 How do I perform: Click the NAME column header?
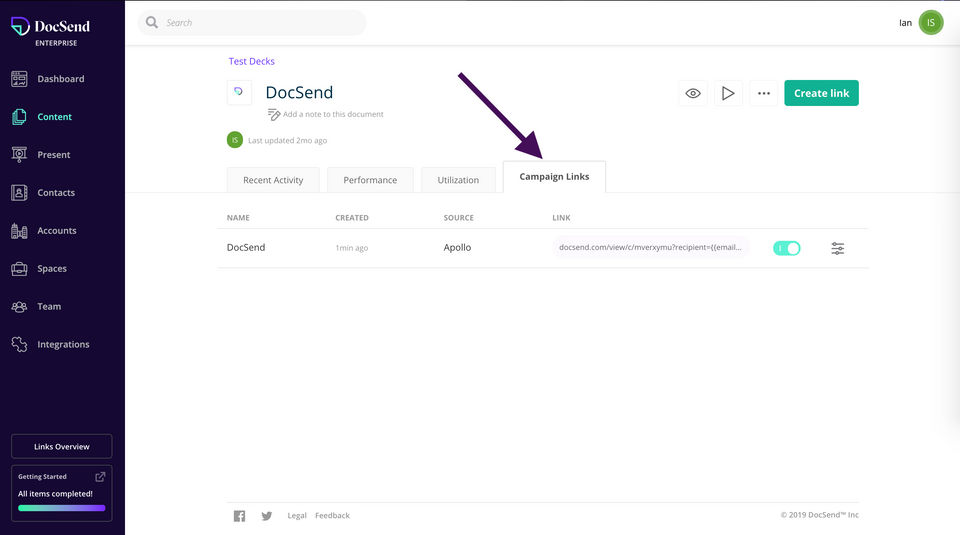point(238,217)
